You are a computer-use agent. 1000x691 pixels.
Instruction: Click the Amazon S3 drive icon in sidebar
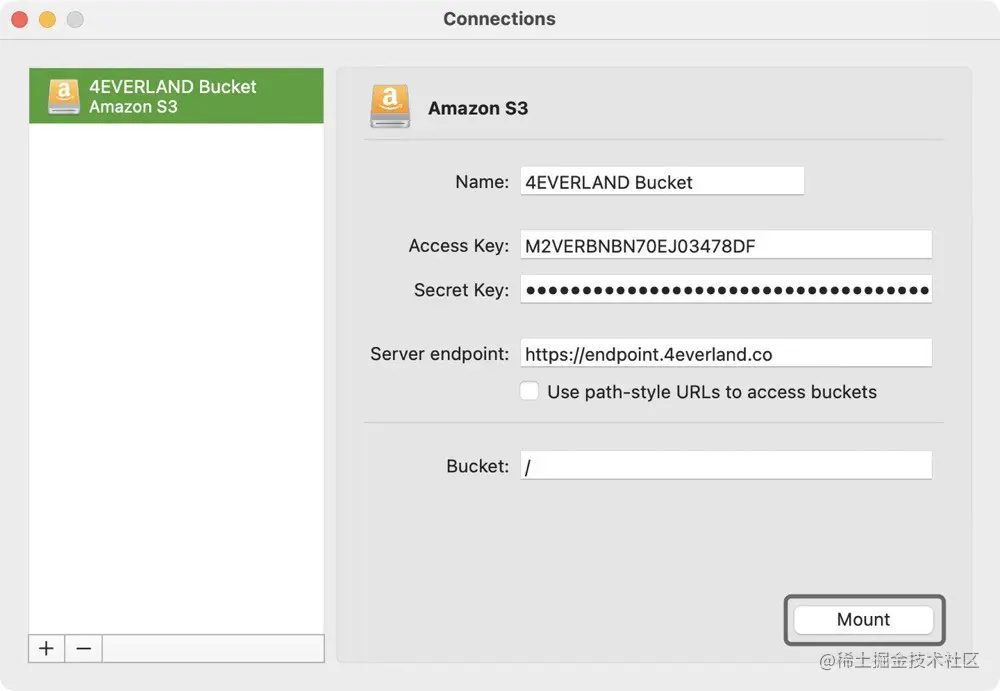coord(64,96)
